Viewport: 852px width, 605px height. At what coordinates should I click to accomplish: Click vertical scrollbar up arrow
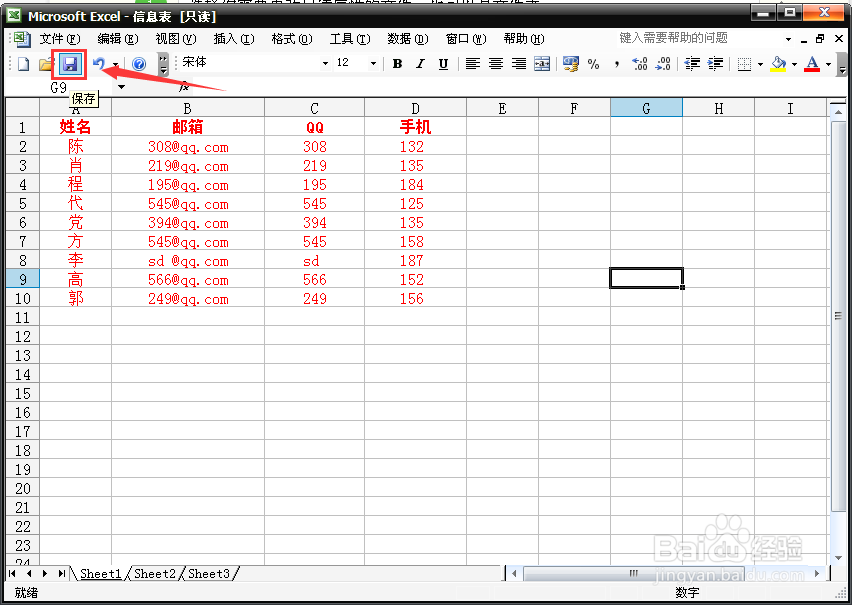838,113
